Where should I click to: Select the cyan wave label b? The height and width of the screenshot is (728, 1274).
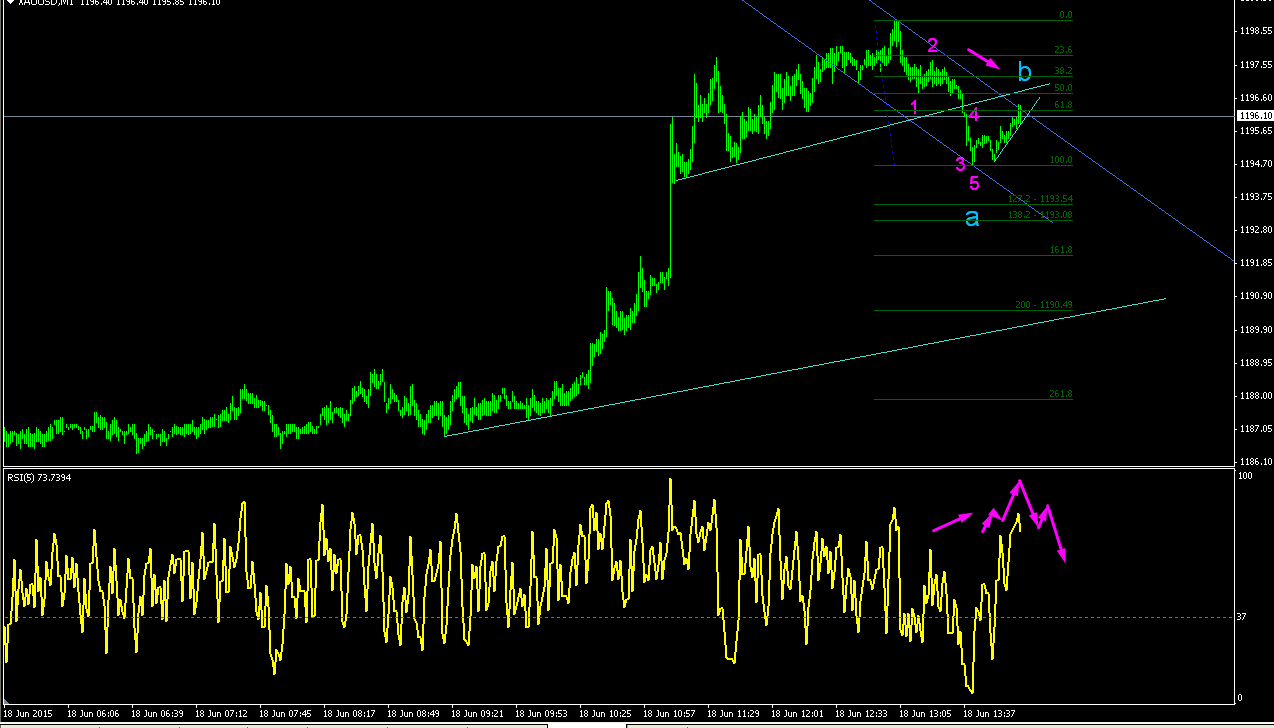[1024, 72]
